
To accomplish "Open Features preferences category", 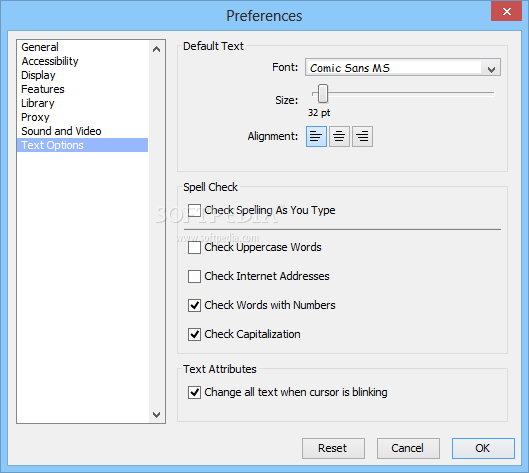I will (x=82, y=89).
